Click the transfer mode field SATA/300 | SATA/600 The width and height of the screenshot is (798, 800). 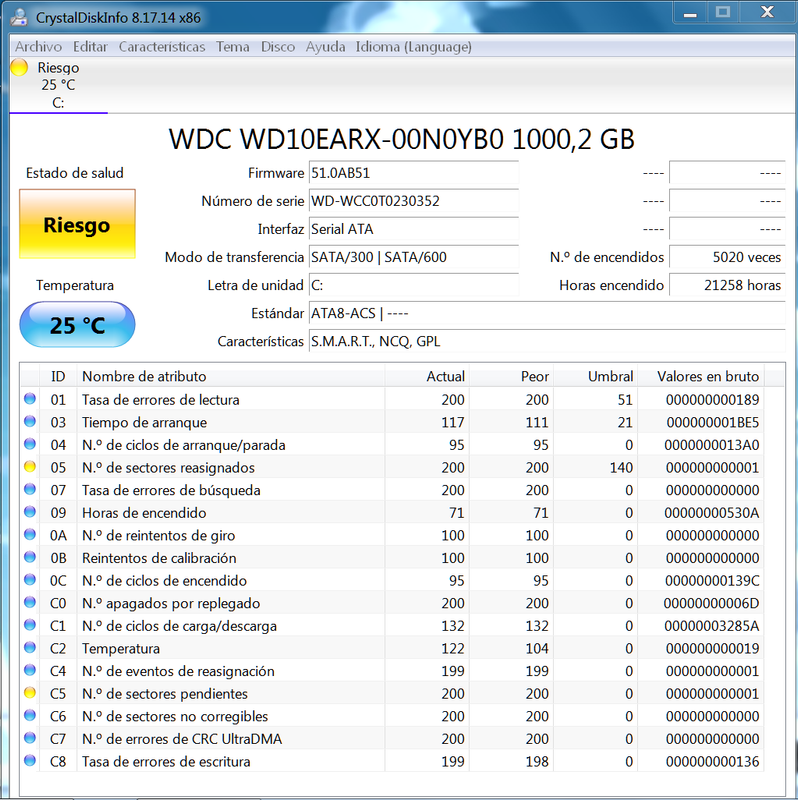(x=414, y=257)
